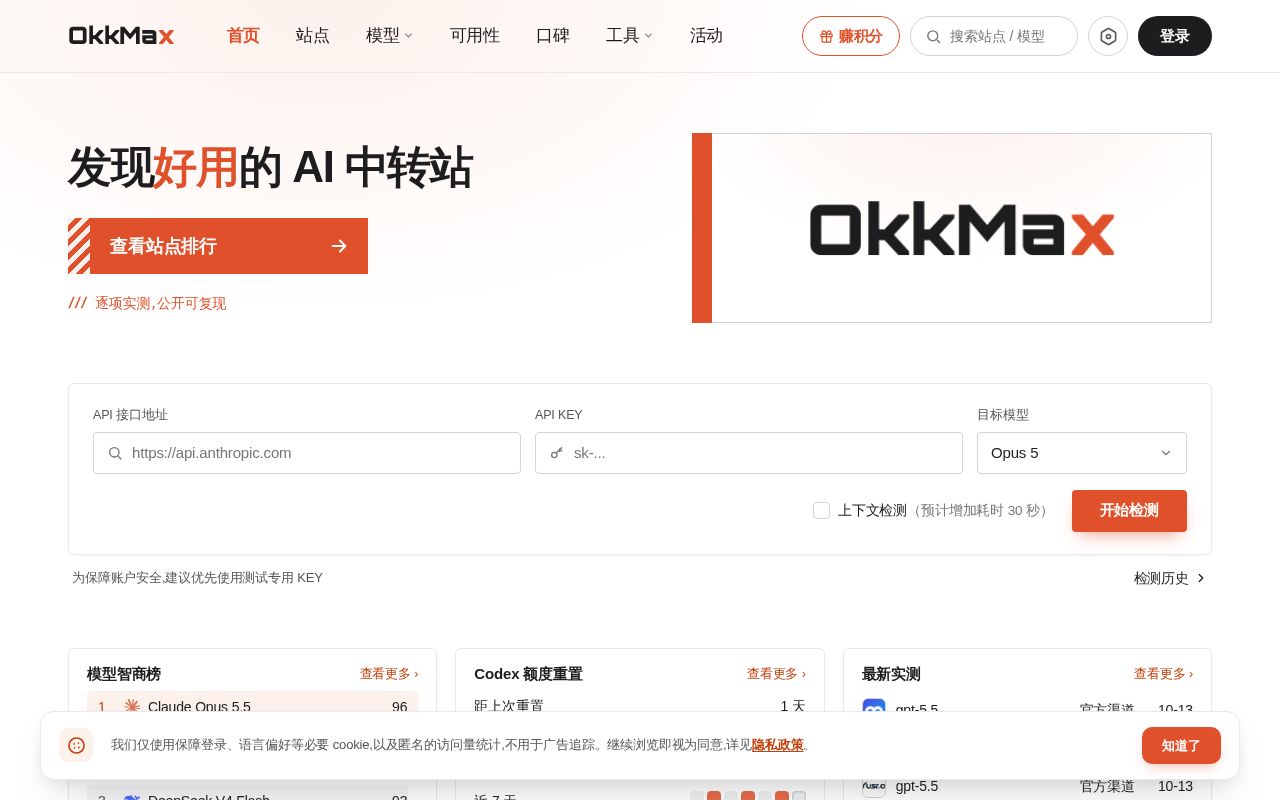This screenshot has height=800, width=1280.
Task: Click the key icon in API KEY field
Action: click(x=557, y=453)
